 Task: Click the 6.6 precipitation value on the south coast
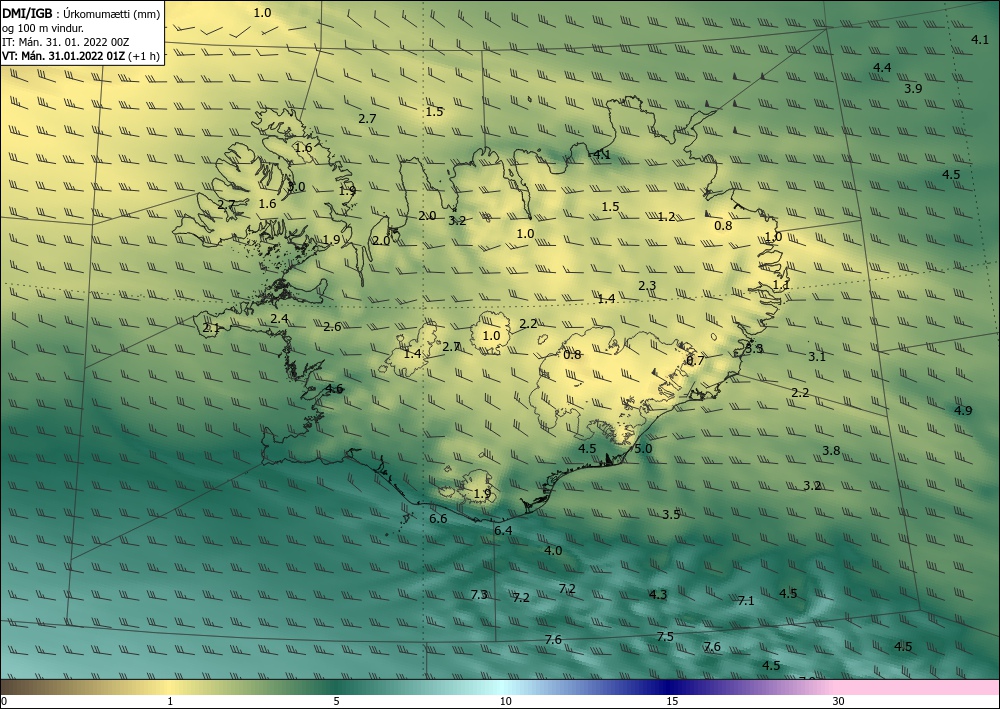[x=438, y=518]
